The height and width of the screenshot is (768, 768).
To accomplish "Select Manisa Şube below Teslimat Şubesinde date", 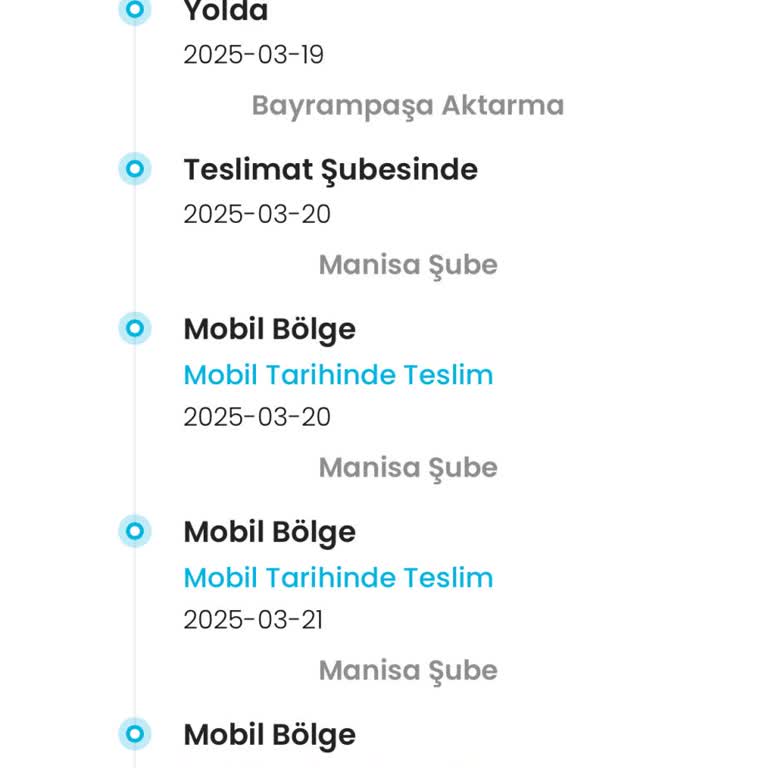I will (x=407, y=265).
